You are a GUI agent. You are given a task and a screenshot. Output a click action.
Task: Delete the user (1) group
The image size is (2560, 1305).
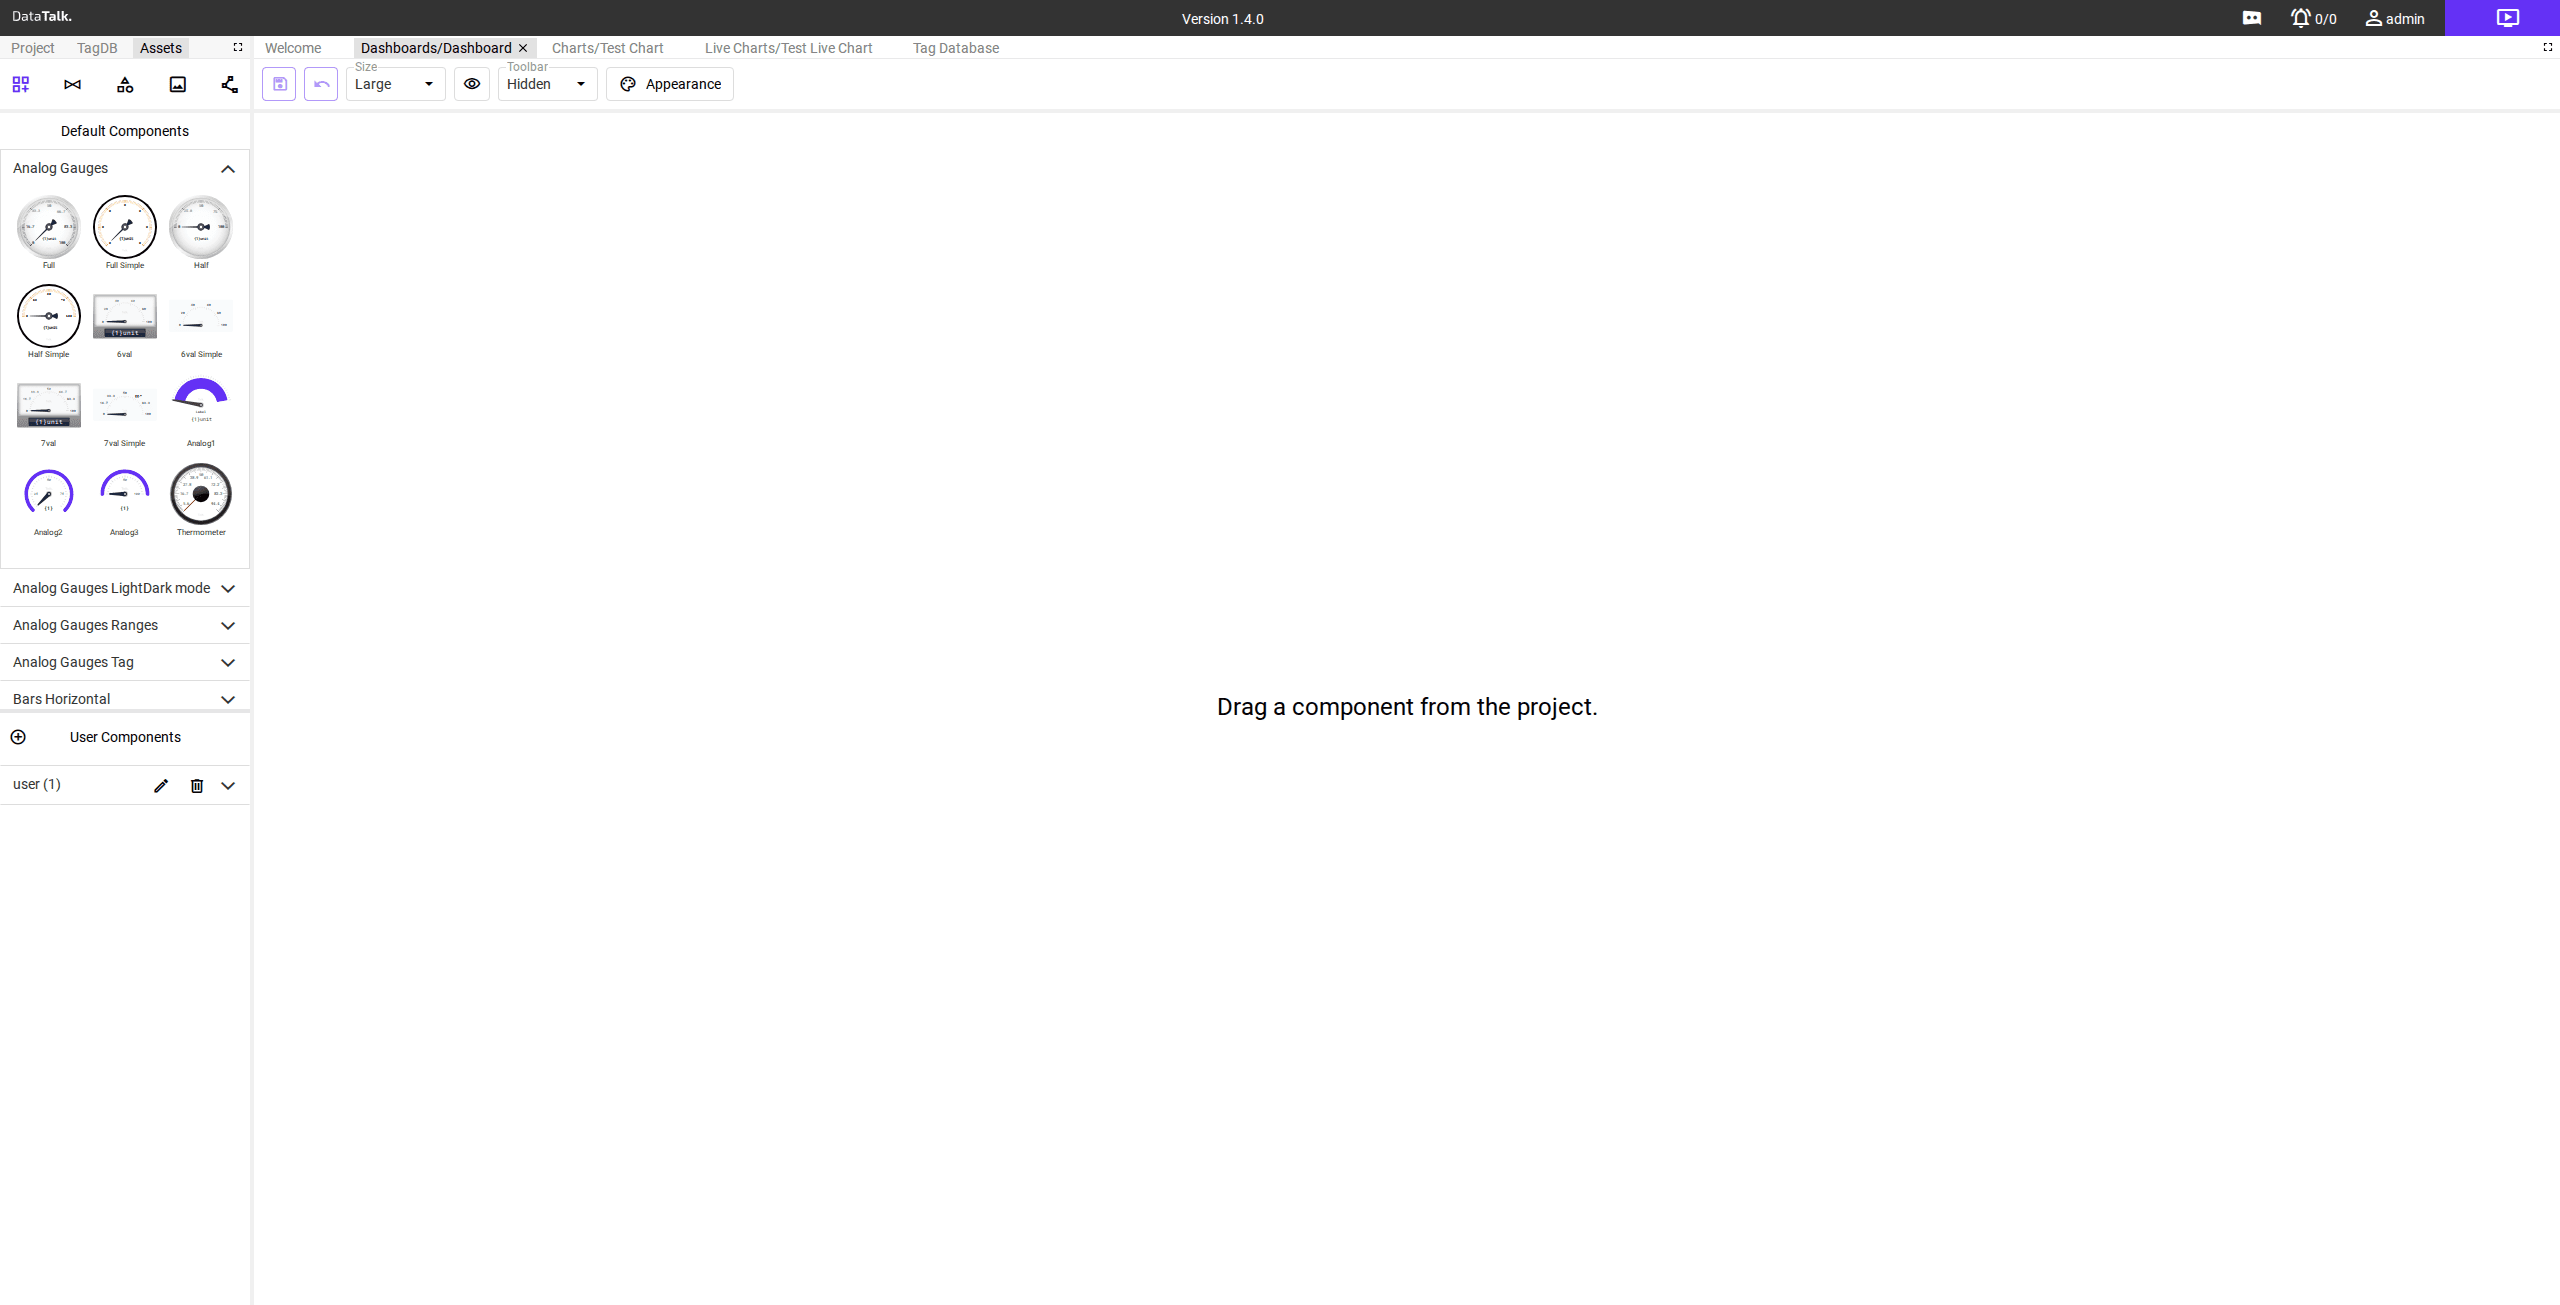197,785
